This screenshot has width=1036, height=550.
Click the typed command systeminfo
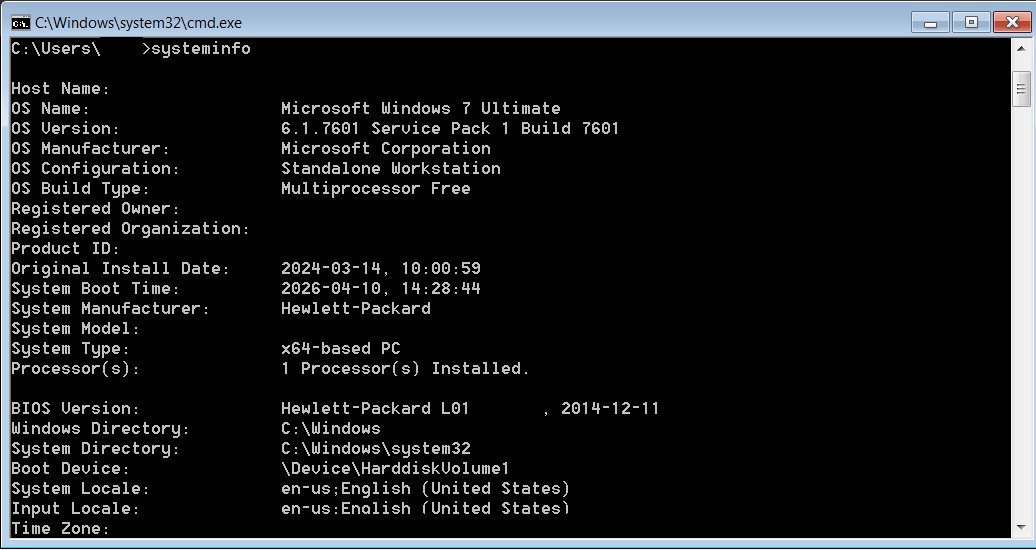point(201,49)
